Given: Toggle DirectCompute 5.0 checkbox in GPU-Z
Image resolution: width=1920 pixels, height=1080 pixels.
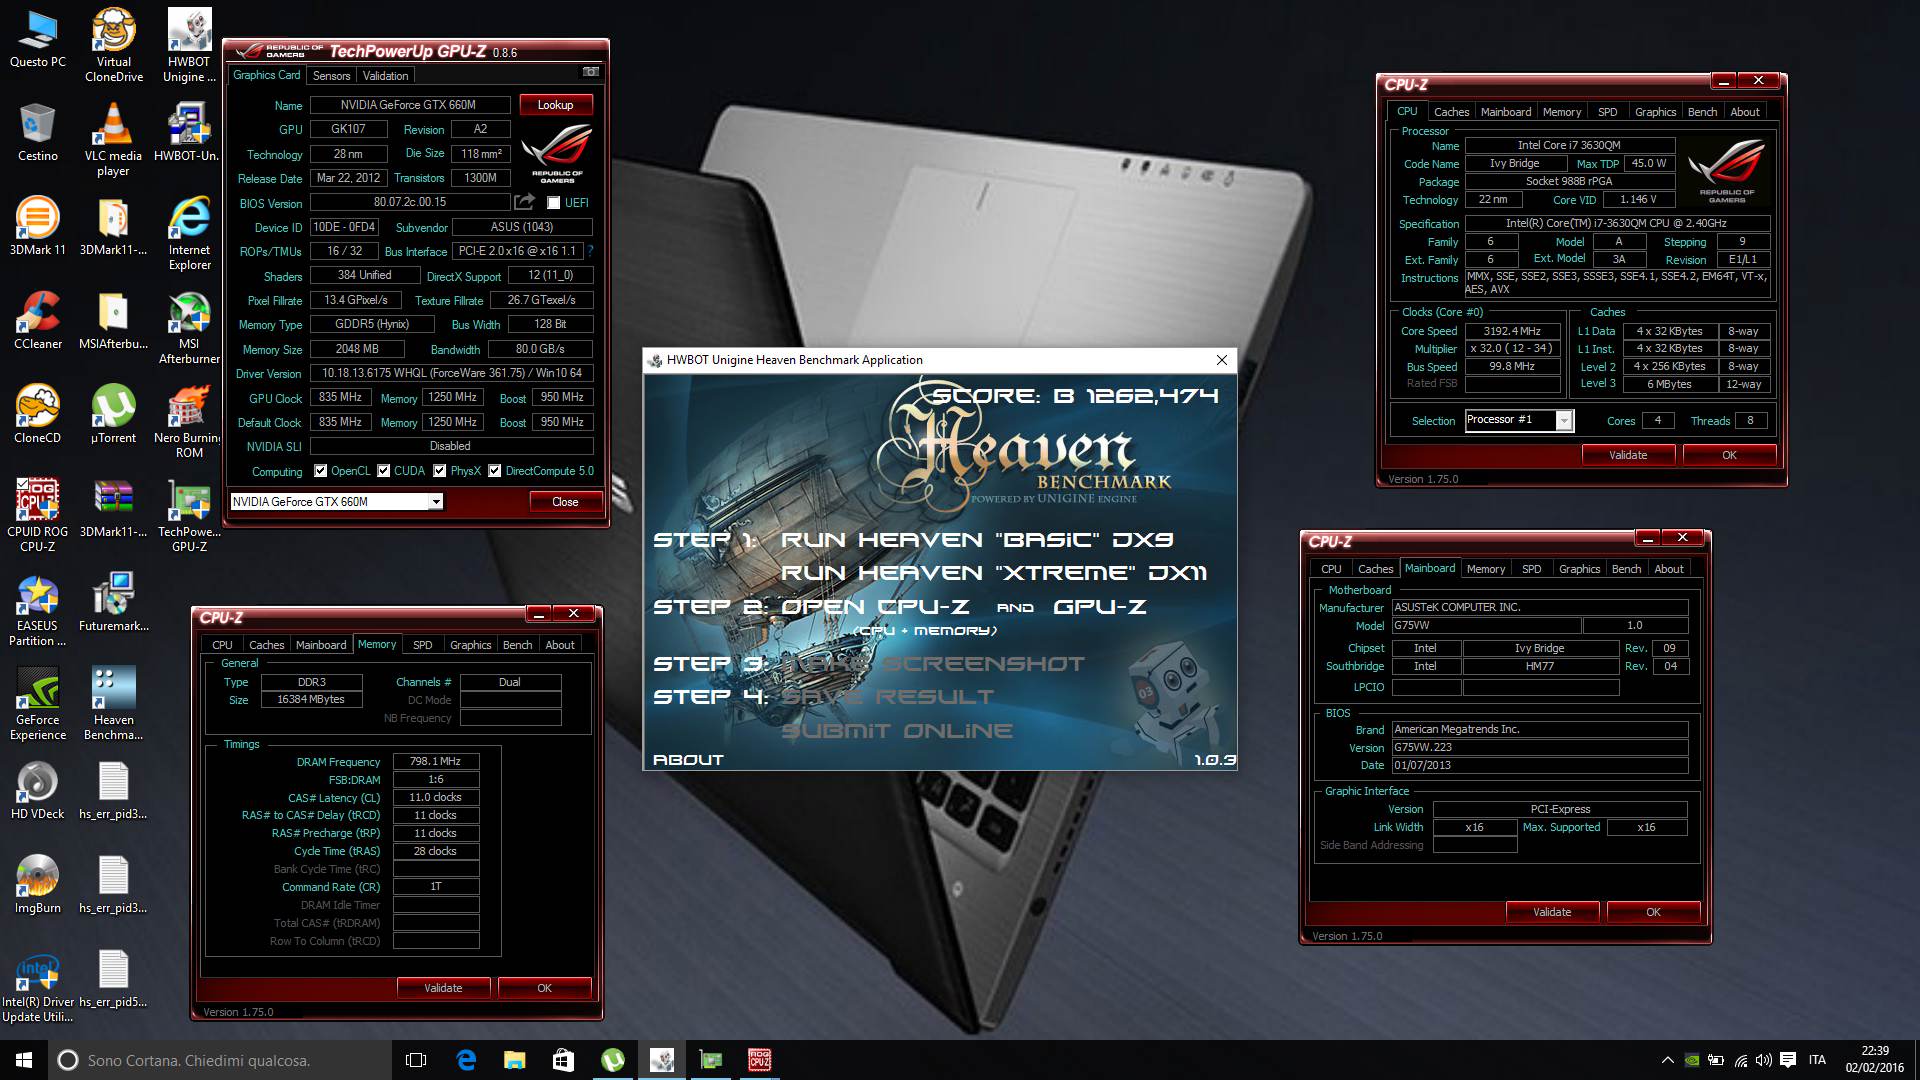Looking at the screenshot, I should coord(494,471).
